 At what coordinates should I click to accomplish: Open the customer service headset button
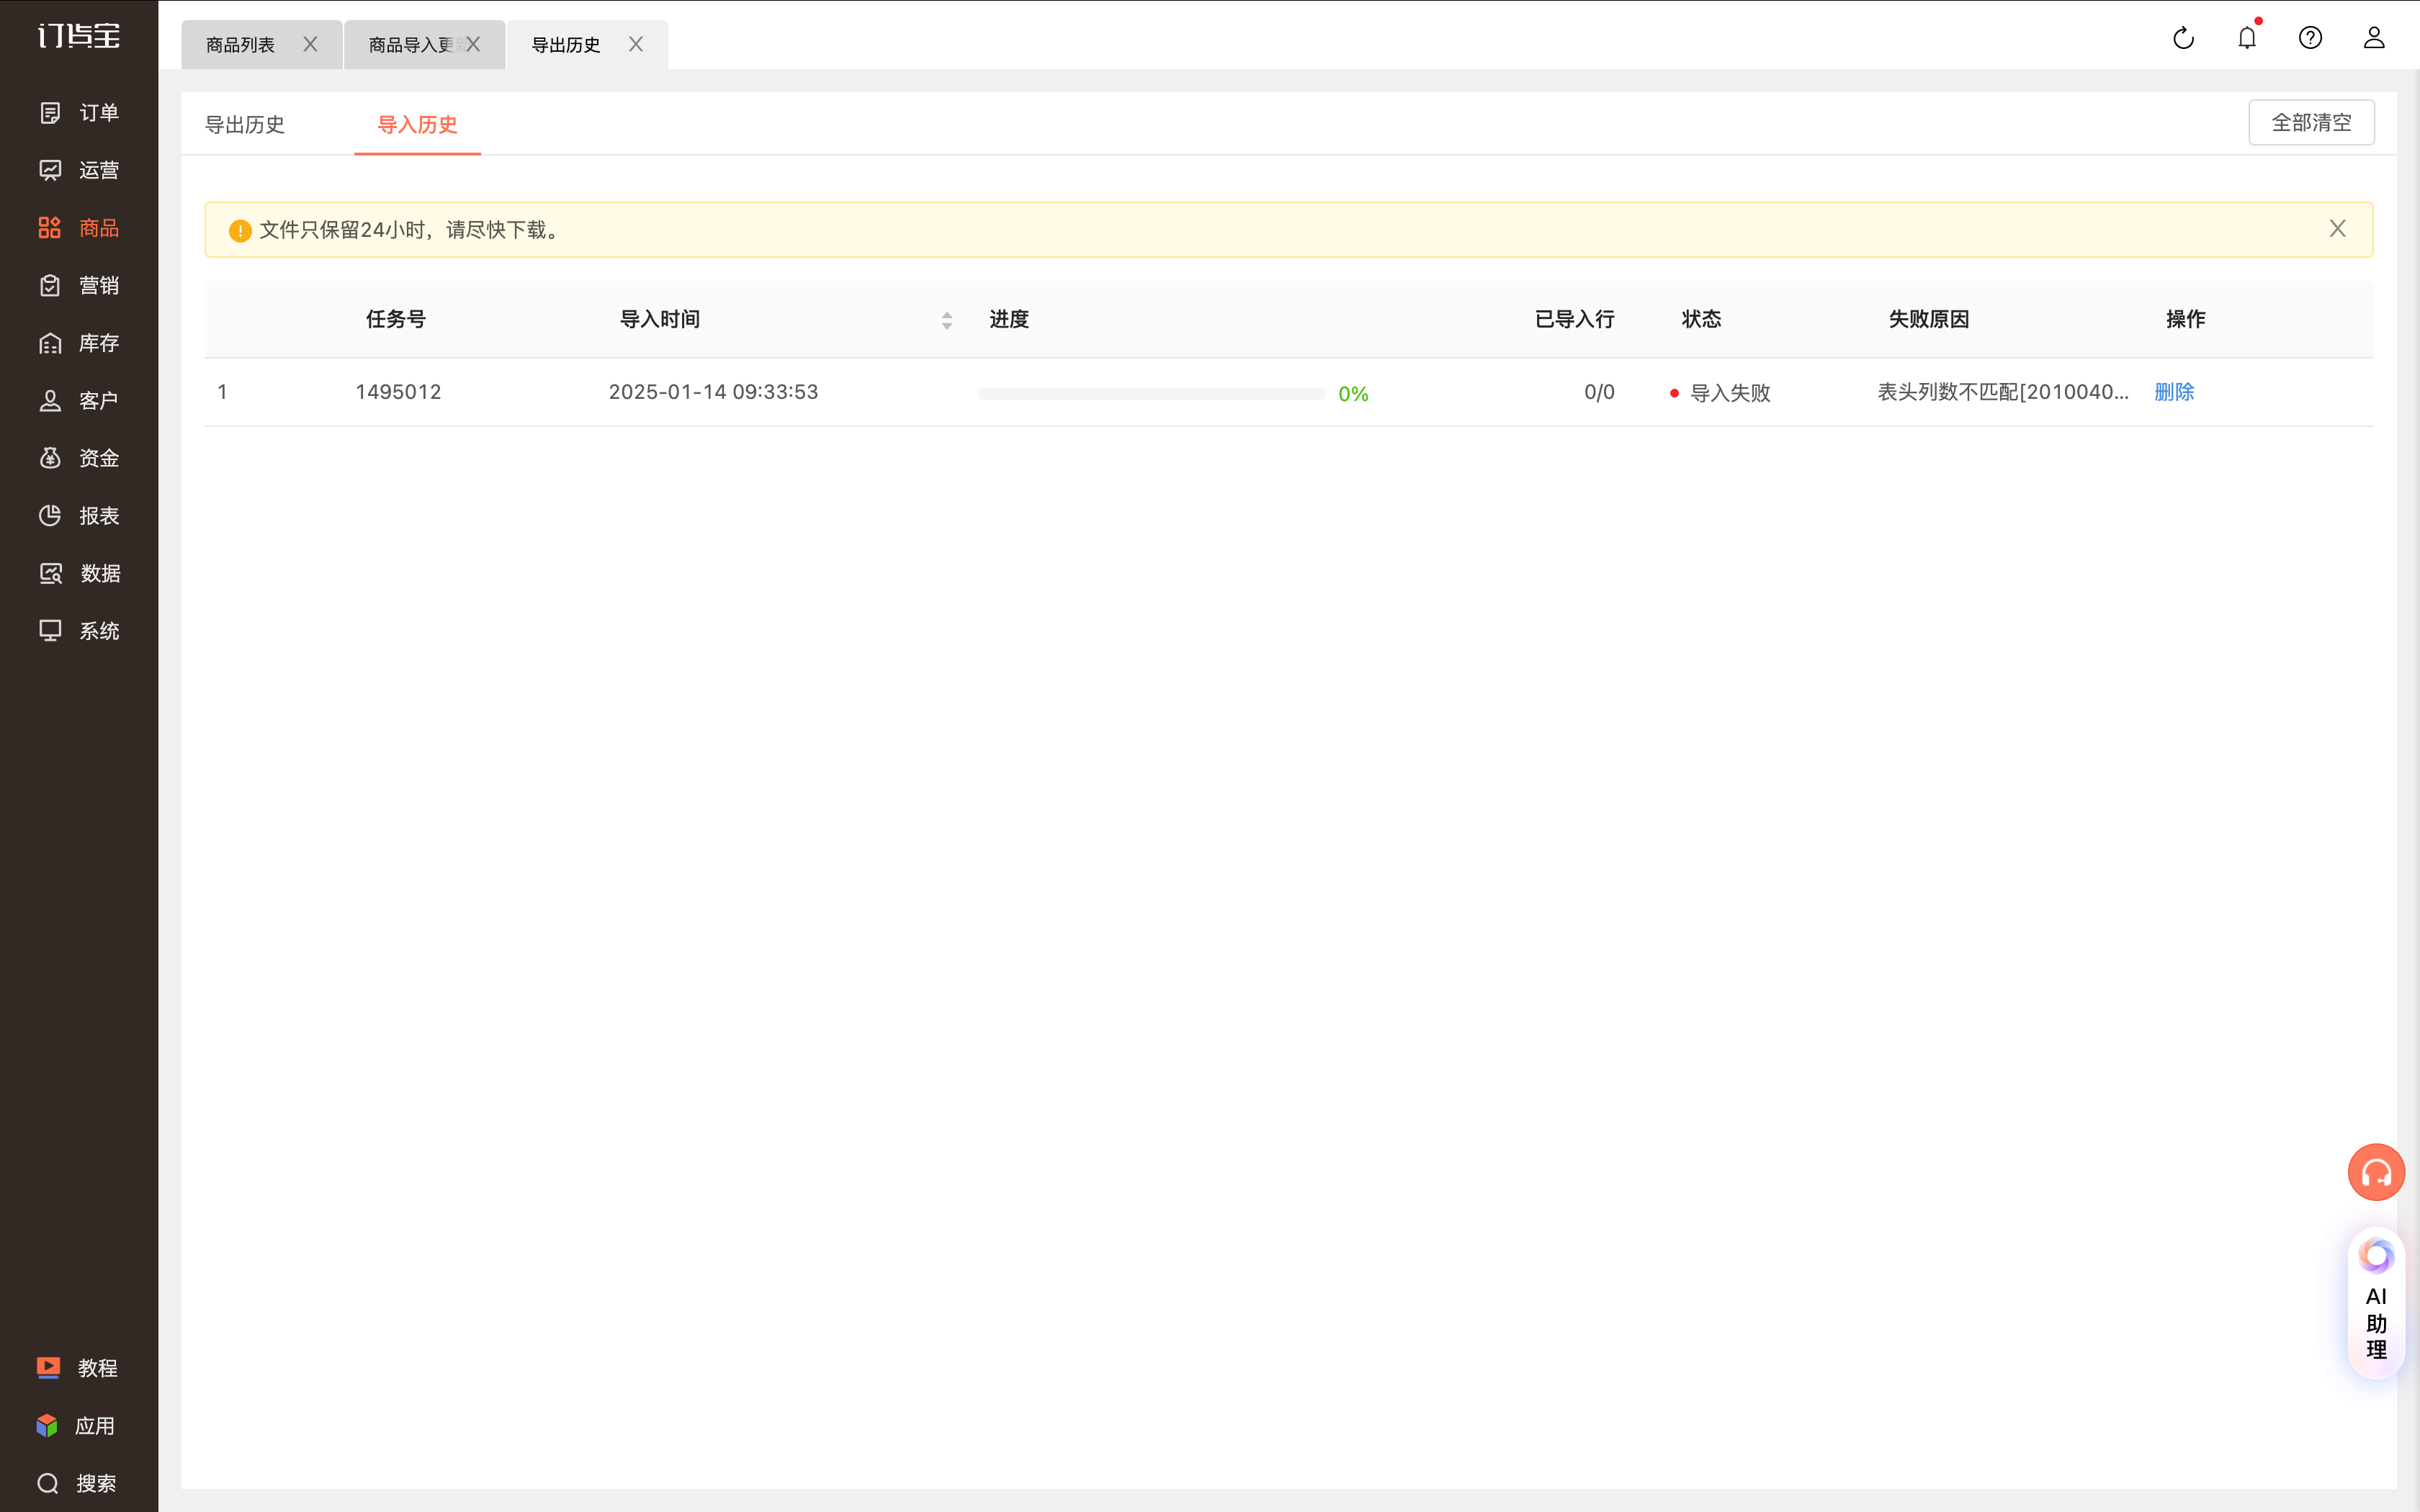(x=2376, y=1172)
